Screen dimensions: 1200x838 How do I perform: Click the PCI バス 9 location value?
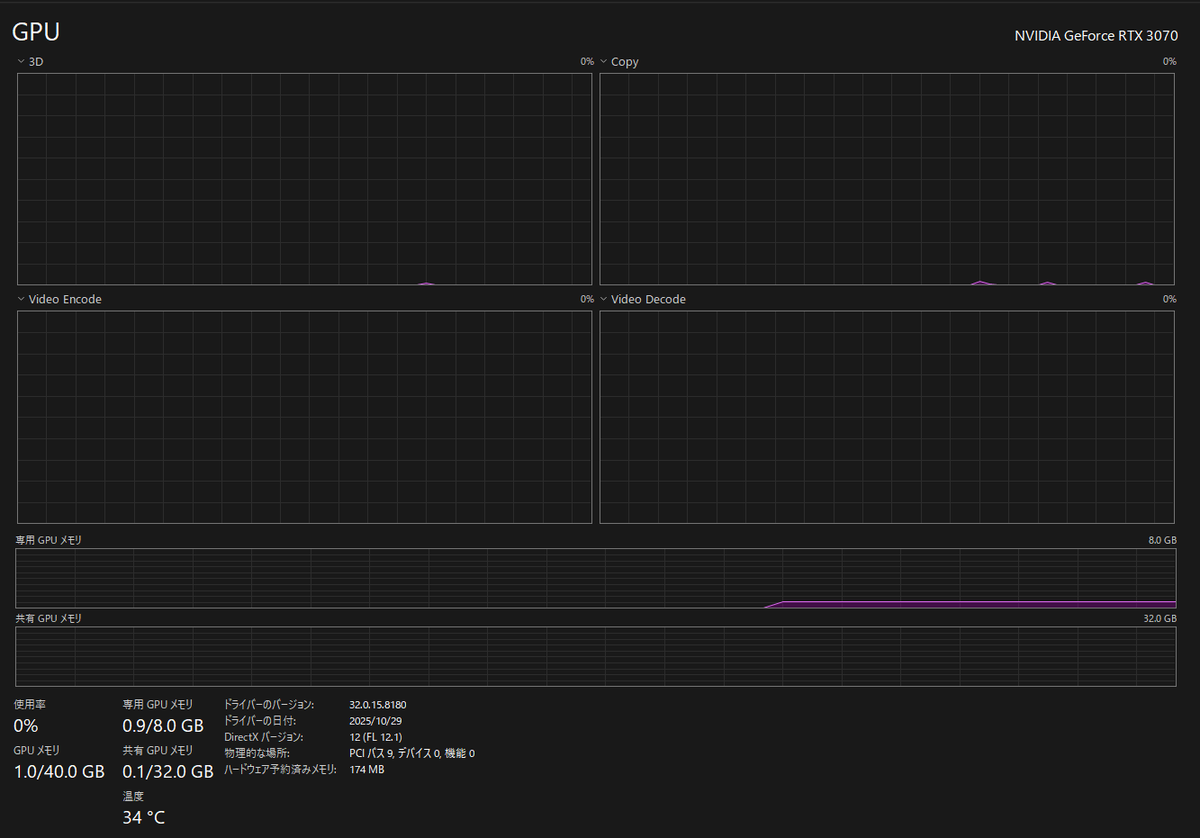[x=412, y=753]
